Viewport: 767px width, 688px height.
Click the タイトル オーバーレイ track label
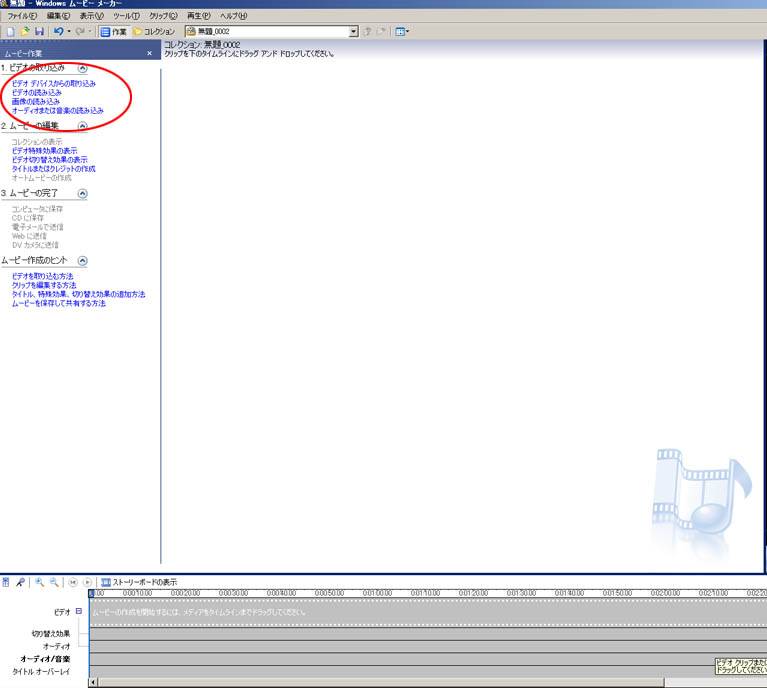click(x=41, y=672)
